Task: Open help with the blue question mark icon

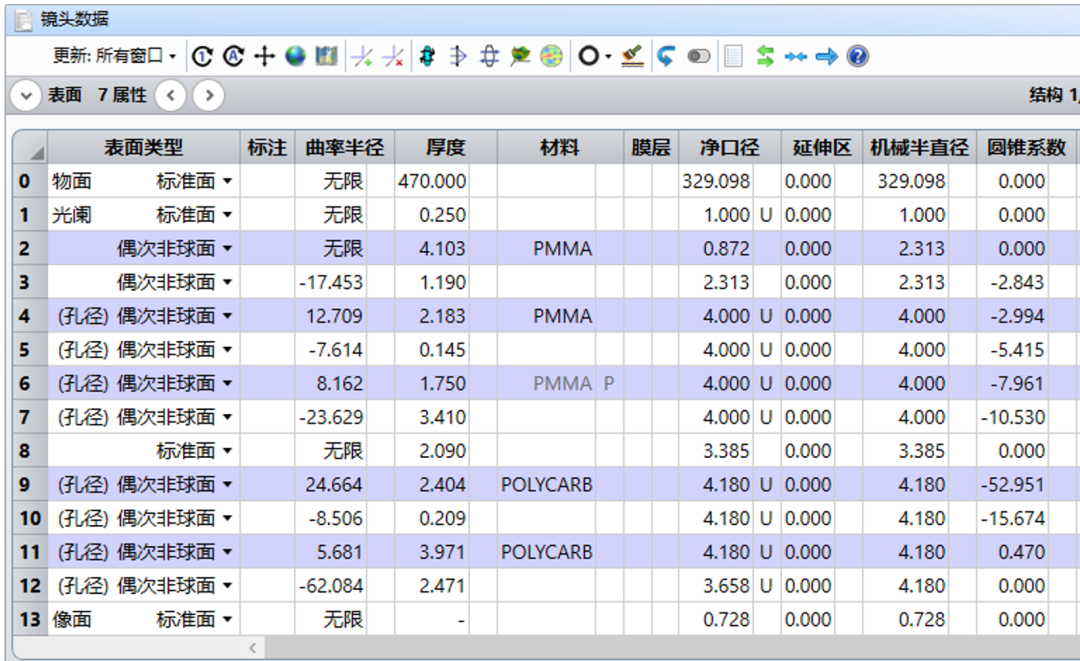Action: pyautogui.click(x=858, y=56)
